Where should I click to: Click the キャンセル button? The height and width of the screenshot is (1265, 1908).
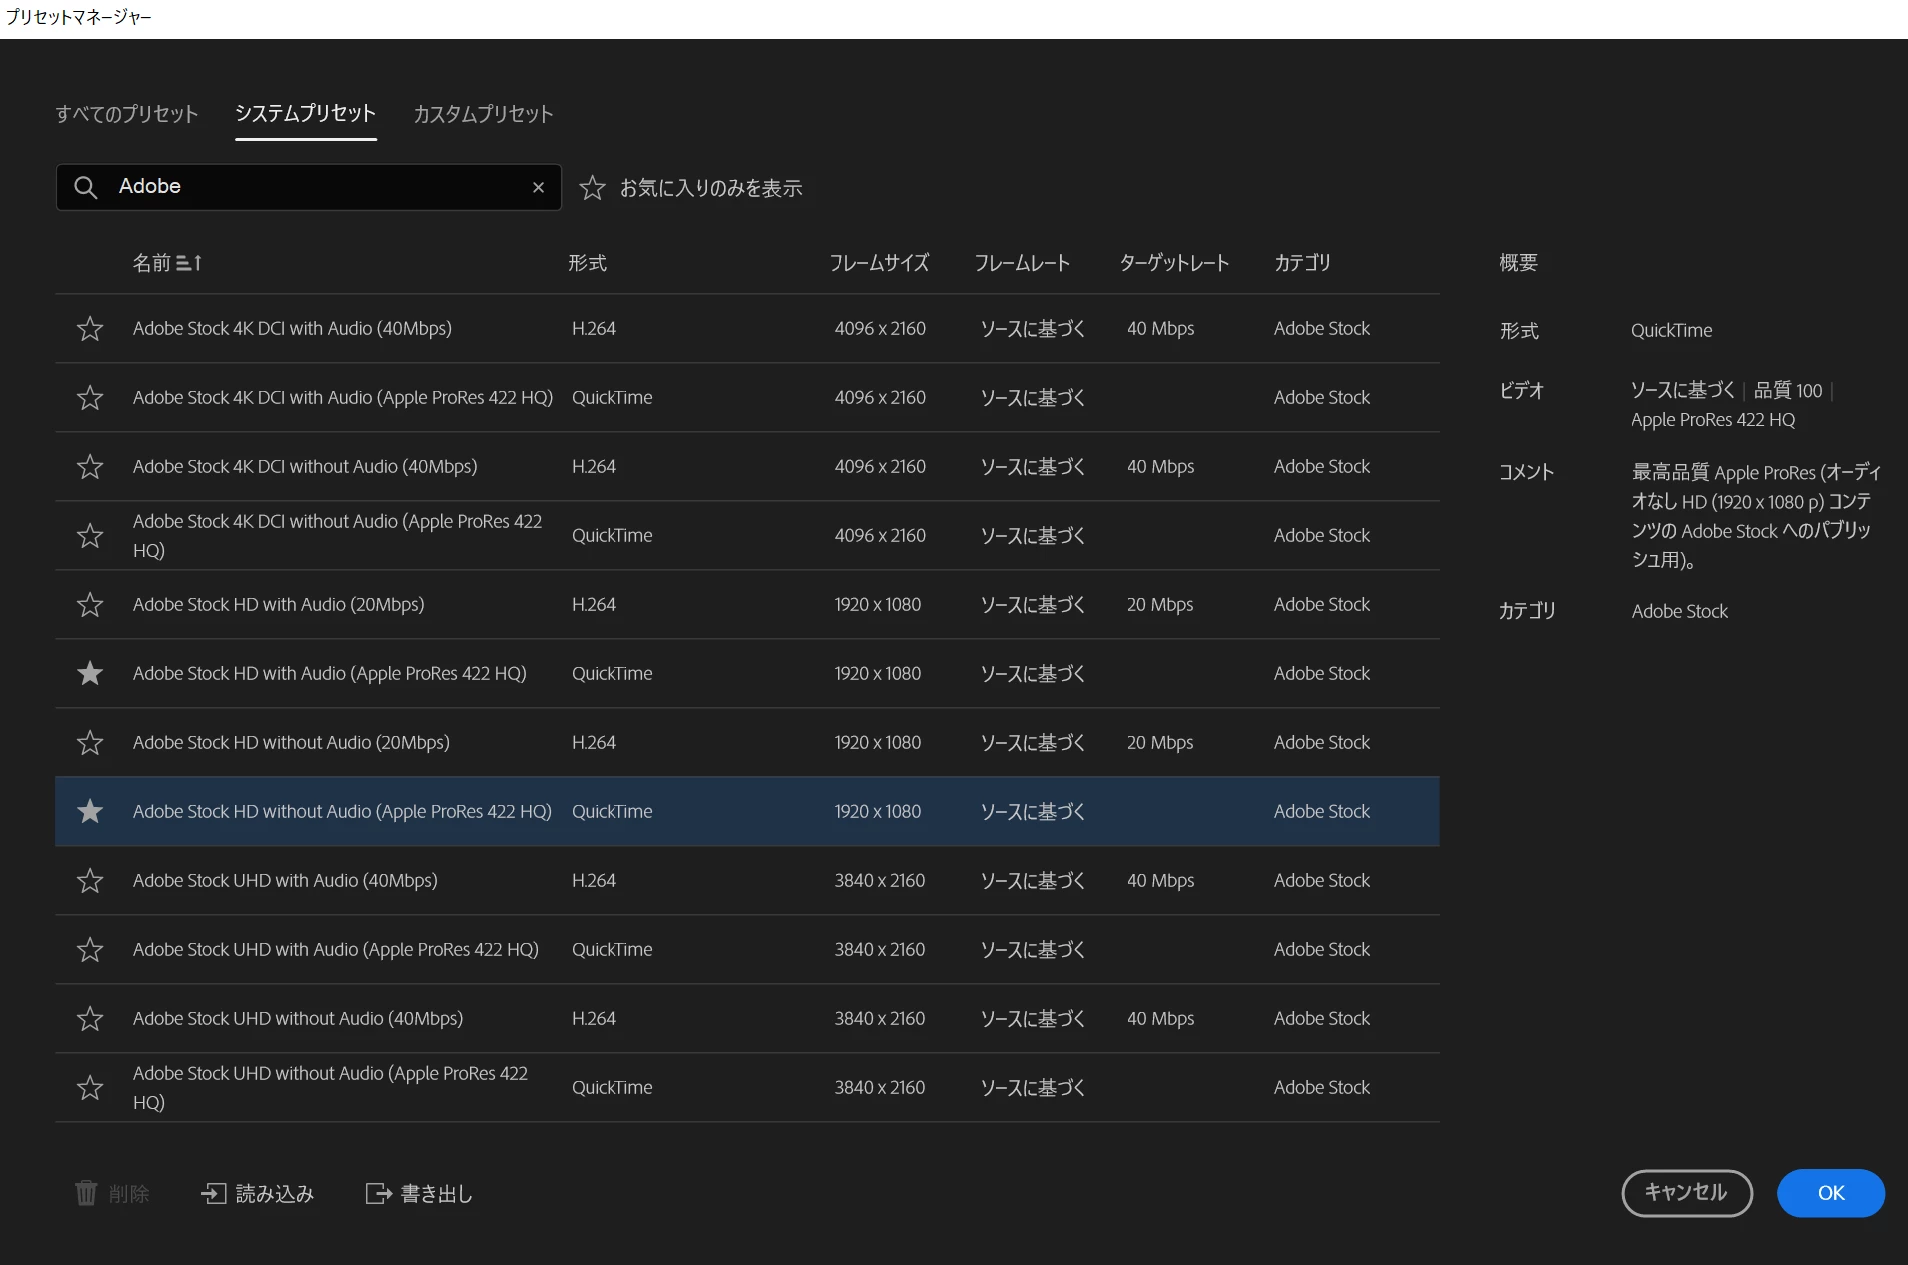pos(1686,1193)
